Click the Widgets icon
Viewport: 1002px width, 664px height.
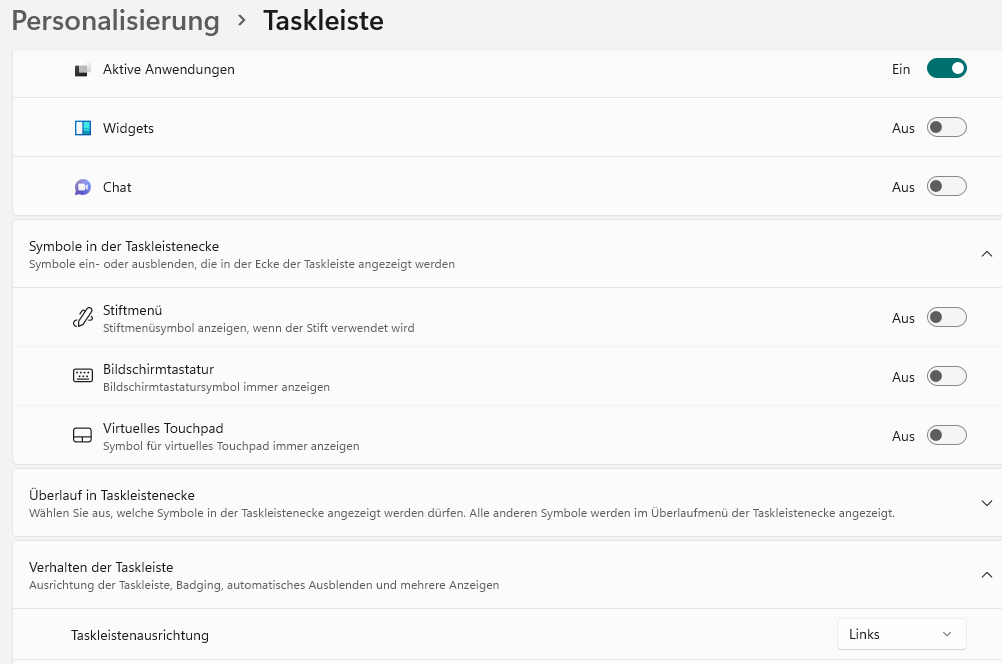82,128
